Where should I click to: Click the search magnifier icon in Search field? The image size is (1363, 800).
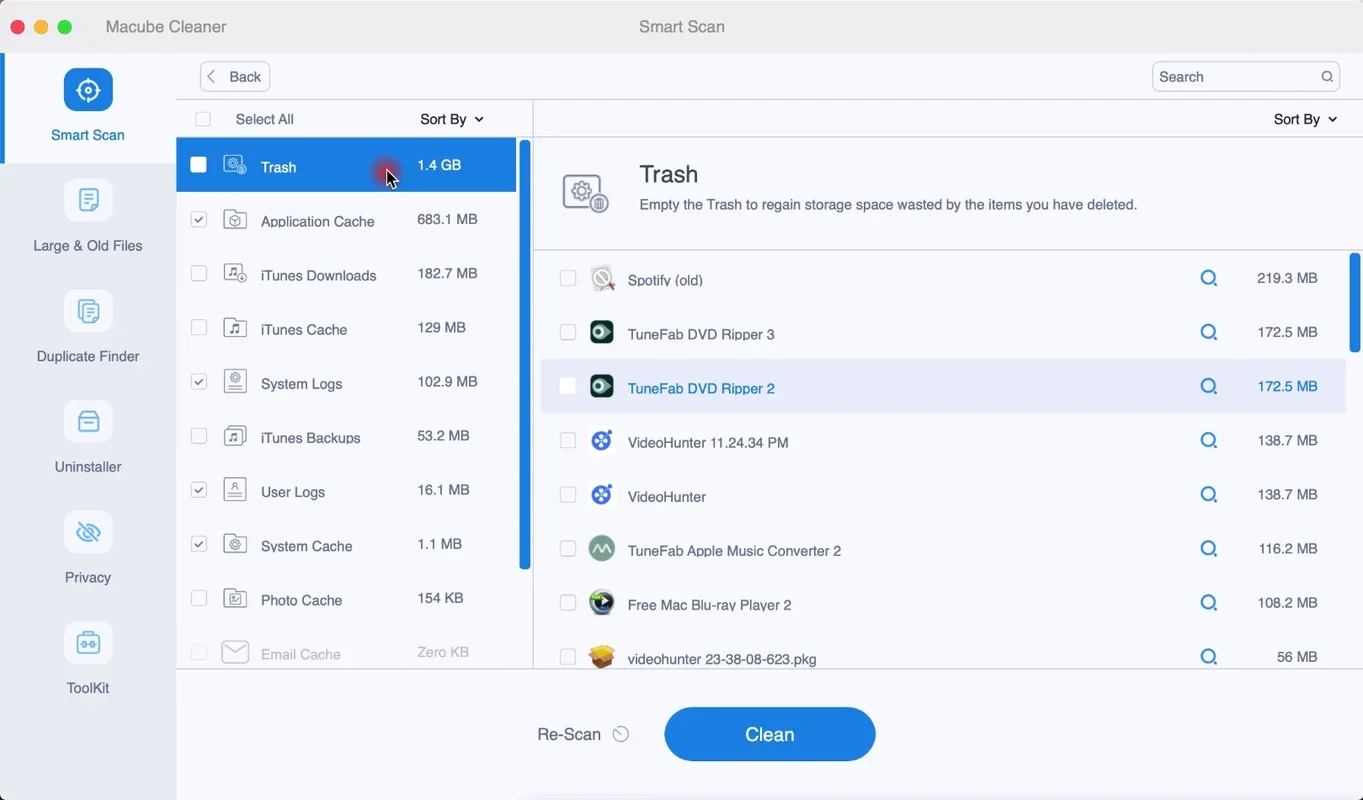coord(1327,76)
